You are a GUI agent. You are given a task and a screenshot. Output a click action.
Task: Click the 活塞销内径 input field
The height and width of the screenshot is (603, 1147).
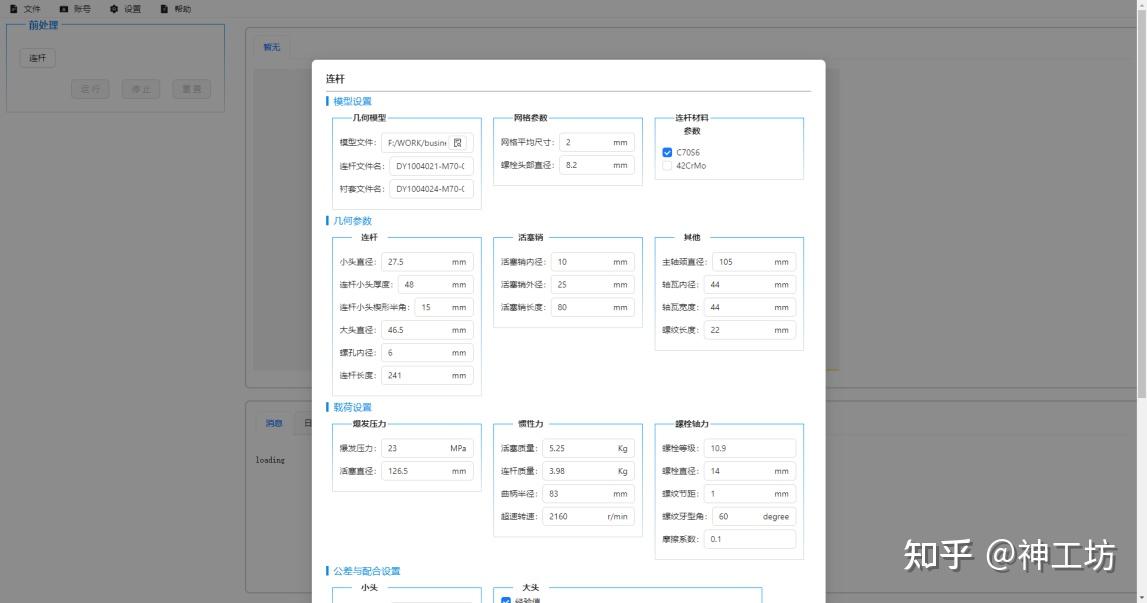593,262
